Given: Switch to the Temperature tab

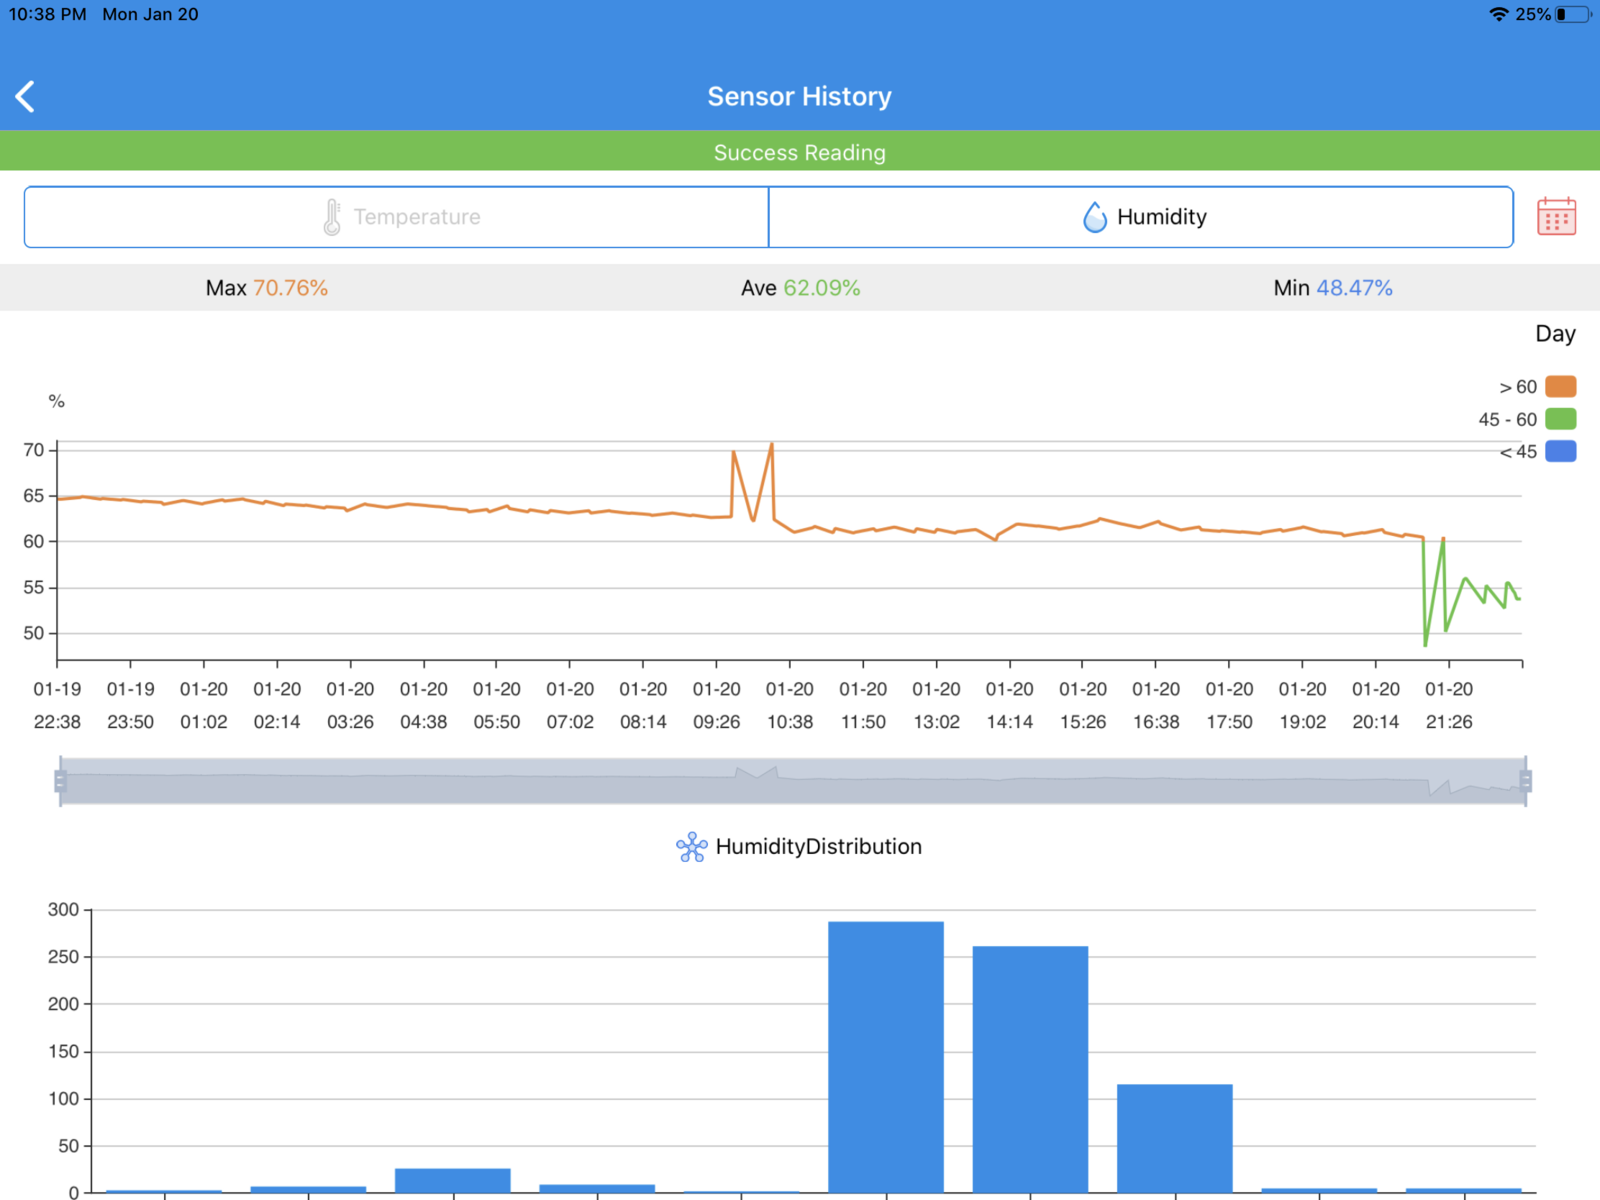Looking at the screenshot, I should (397, 217).
